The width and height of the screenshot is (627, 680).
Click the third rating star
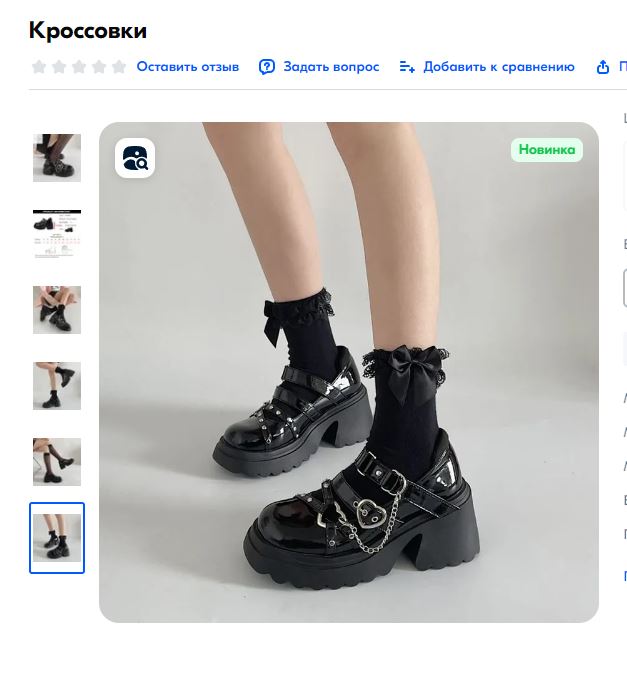pyautogui.click(x=79, y=67)
